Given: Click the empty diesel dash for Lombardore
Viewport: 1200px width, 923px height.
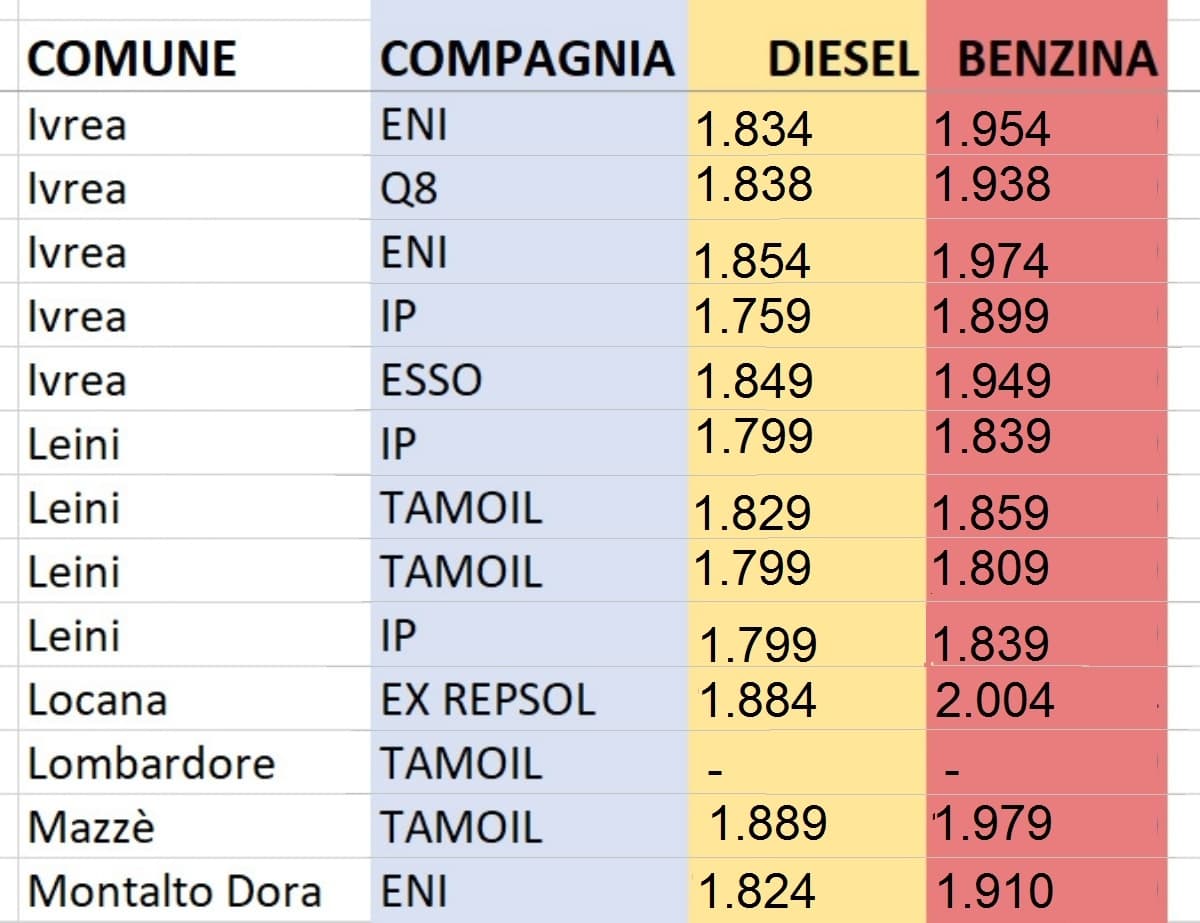Looking at the screenshot, I should click(x=715, y=770).
